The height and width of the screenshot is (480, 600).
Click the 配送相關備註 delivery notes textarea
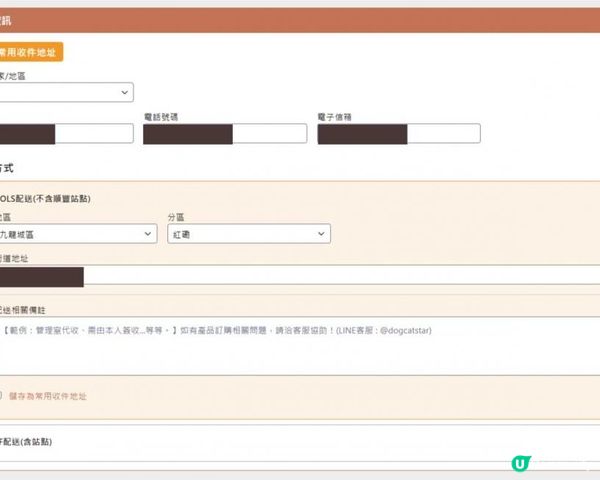(x=300, y=346)
